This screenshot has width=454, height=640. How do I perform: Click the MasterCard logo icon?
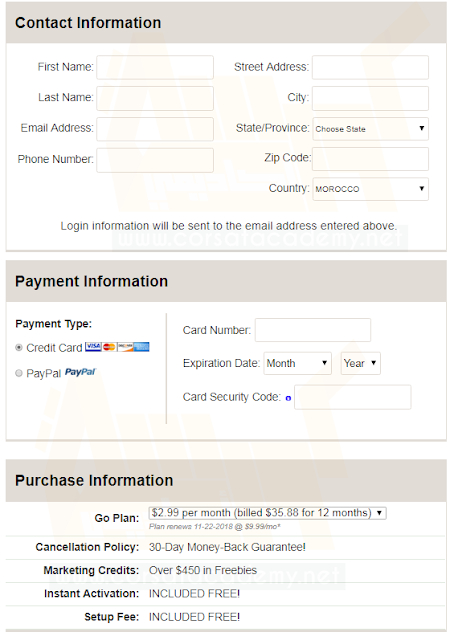click(109, 347)
